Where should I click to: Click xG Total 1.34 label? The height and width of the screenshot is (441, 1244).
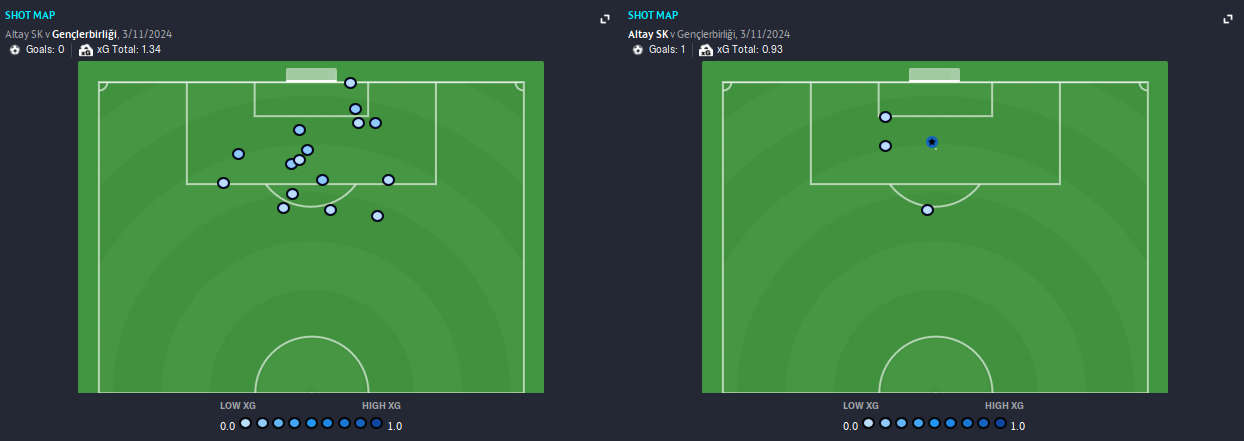tap(129, 49)
